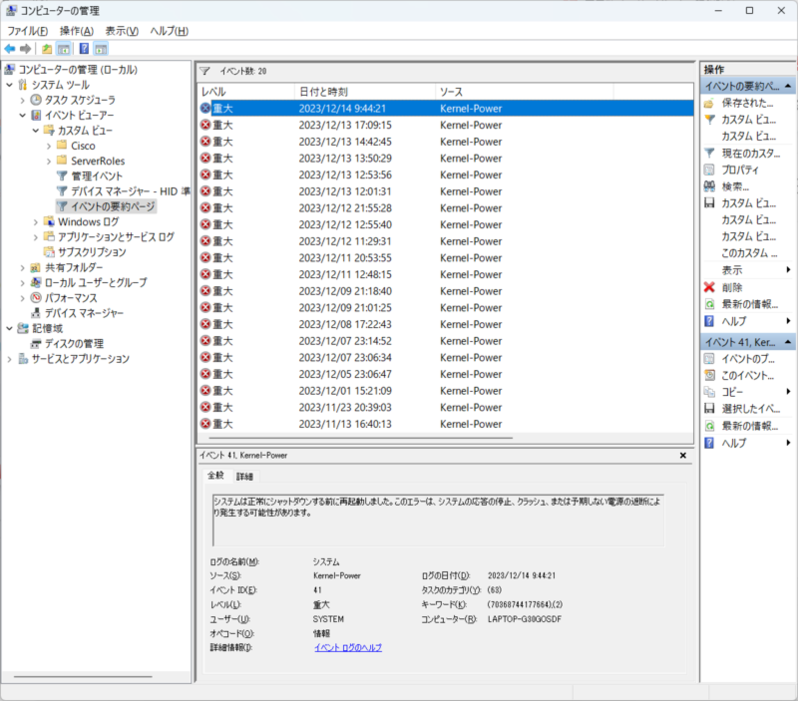Click the red 削除 (Delete) action
This screenshot has width=798, height=701.
pyautogui.click(x=731, y=287)
